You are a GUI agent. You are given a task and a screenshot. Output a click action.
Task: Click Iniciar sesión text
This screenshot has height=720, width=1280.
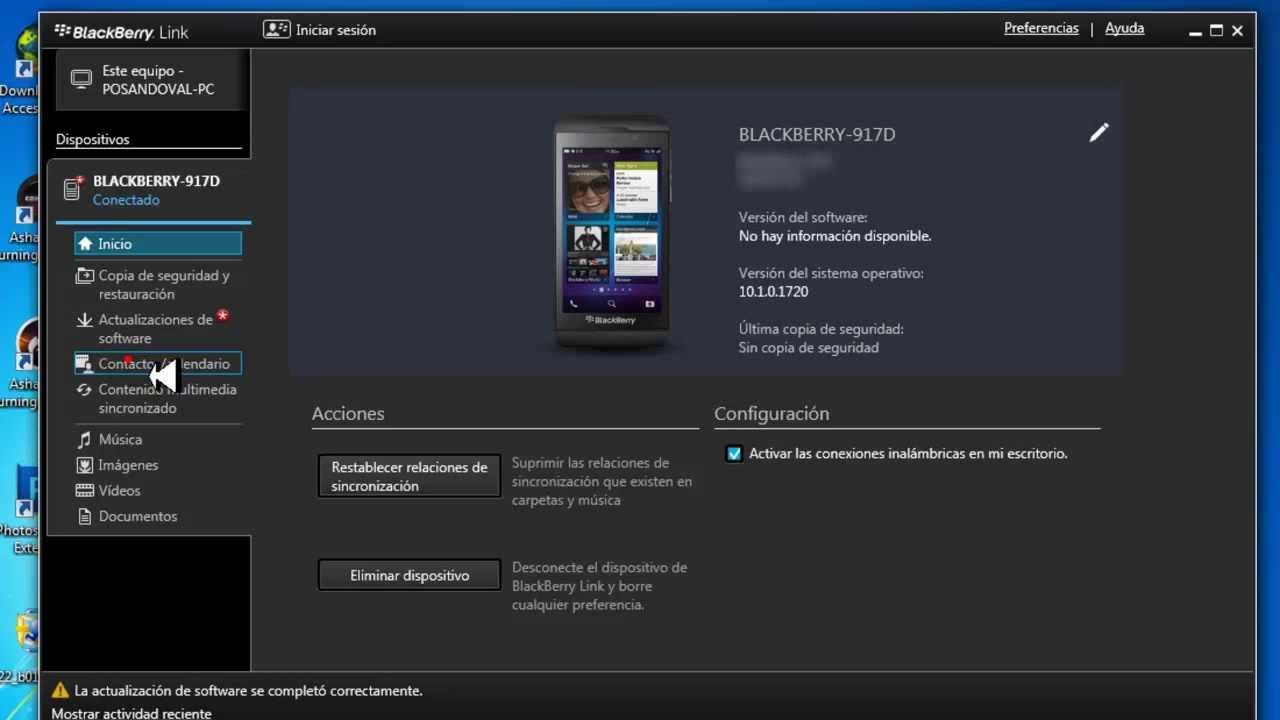point(336,30)
